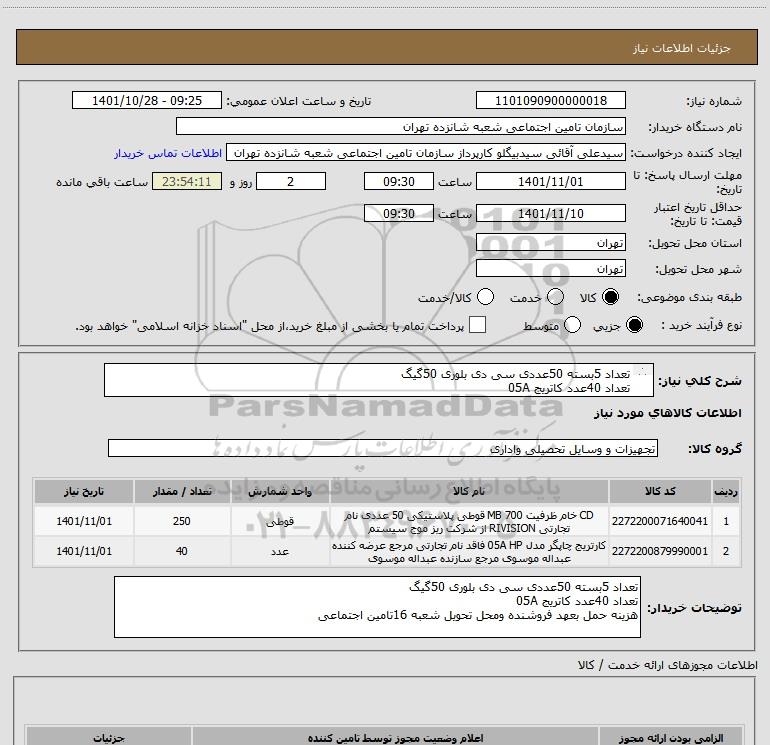Click the price validity time 09:30 field

click(x=399, y=213)
